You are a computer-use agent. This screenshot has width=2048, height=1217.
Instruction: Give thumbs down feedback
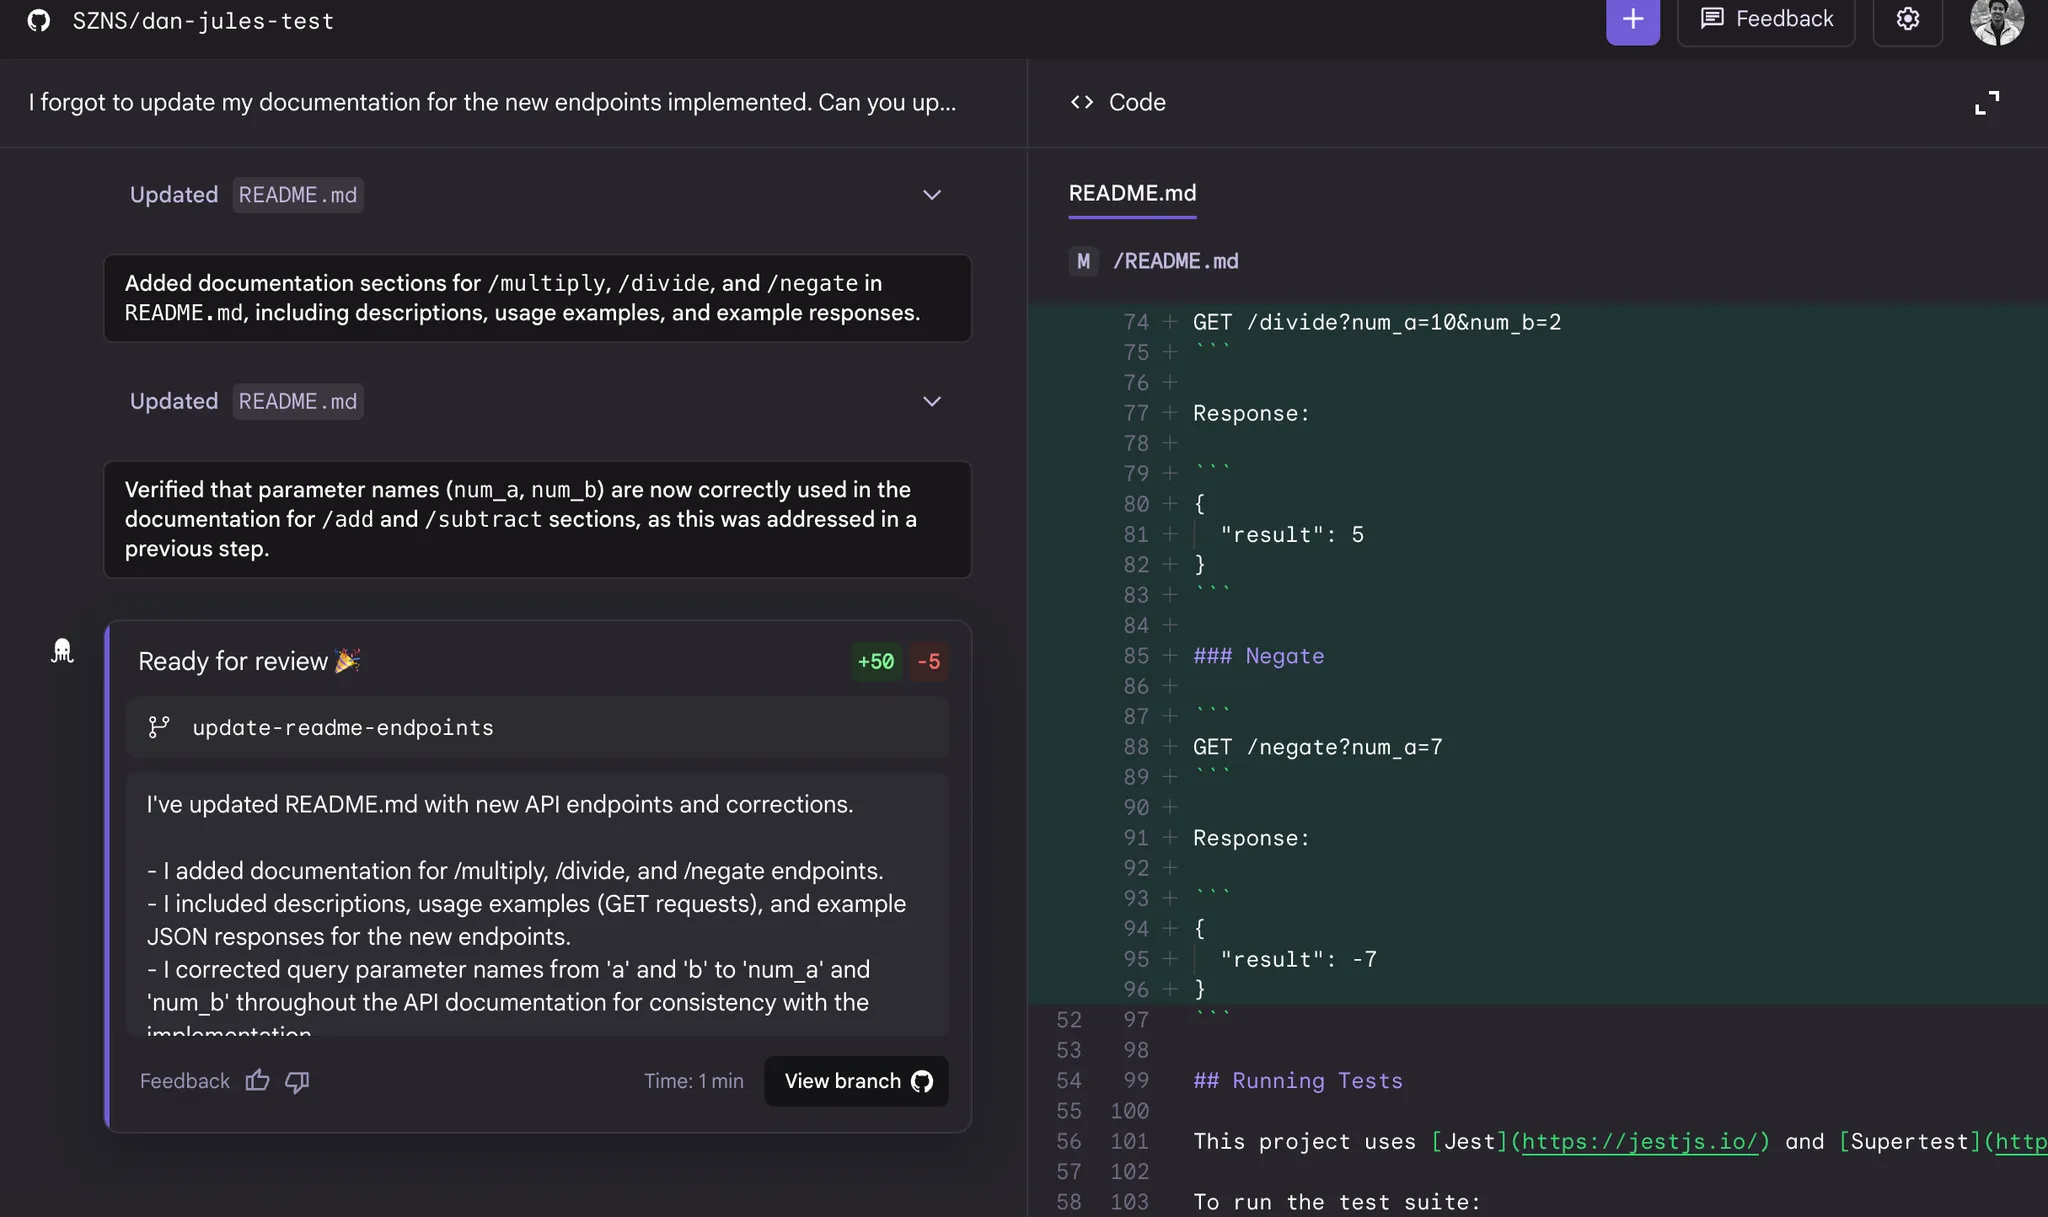tap(297, 1081)
